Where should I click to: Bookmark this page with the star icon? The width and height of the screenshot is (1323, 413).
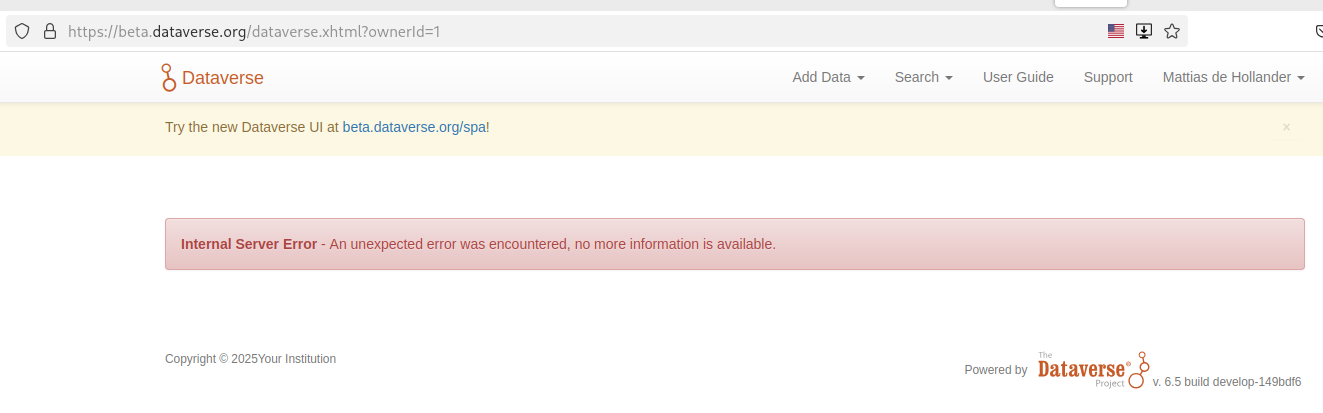pos(1172,31)
